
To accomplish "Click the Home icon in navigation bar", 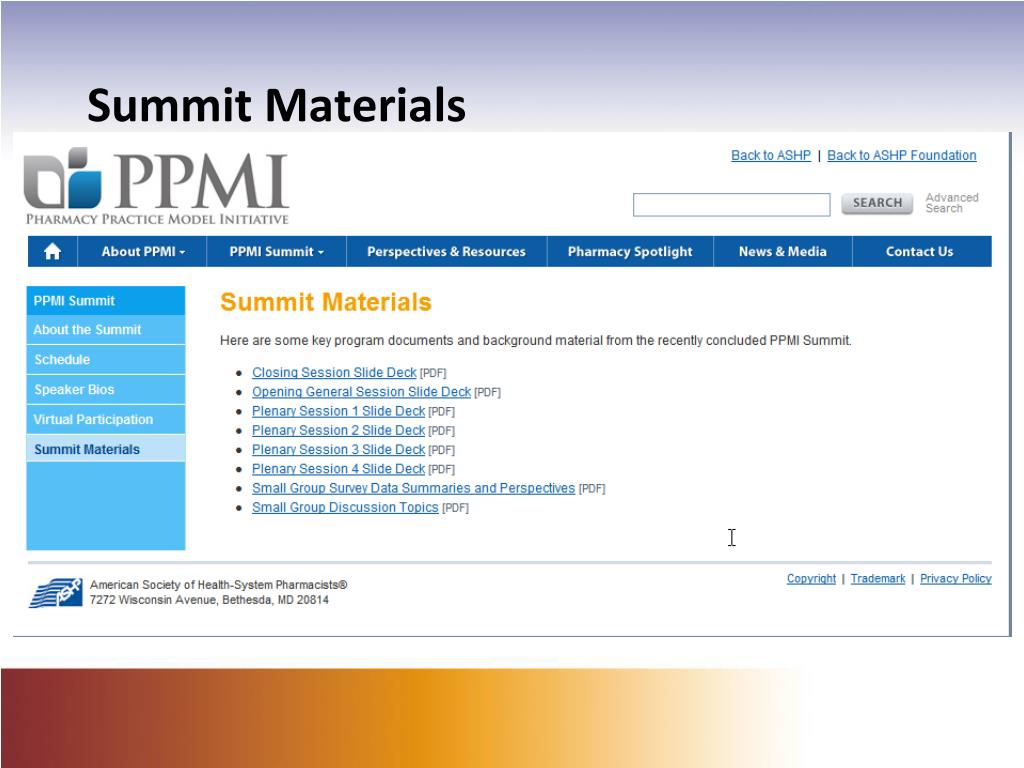I will coord(52,251).
